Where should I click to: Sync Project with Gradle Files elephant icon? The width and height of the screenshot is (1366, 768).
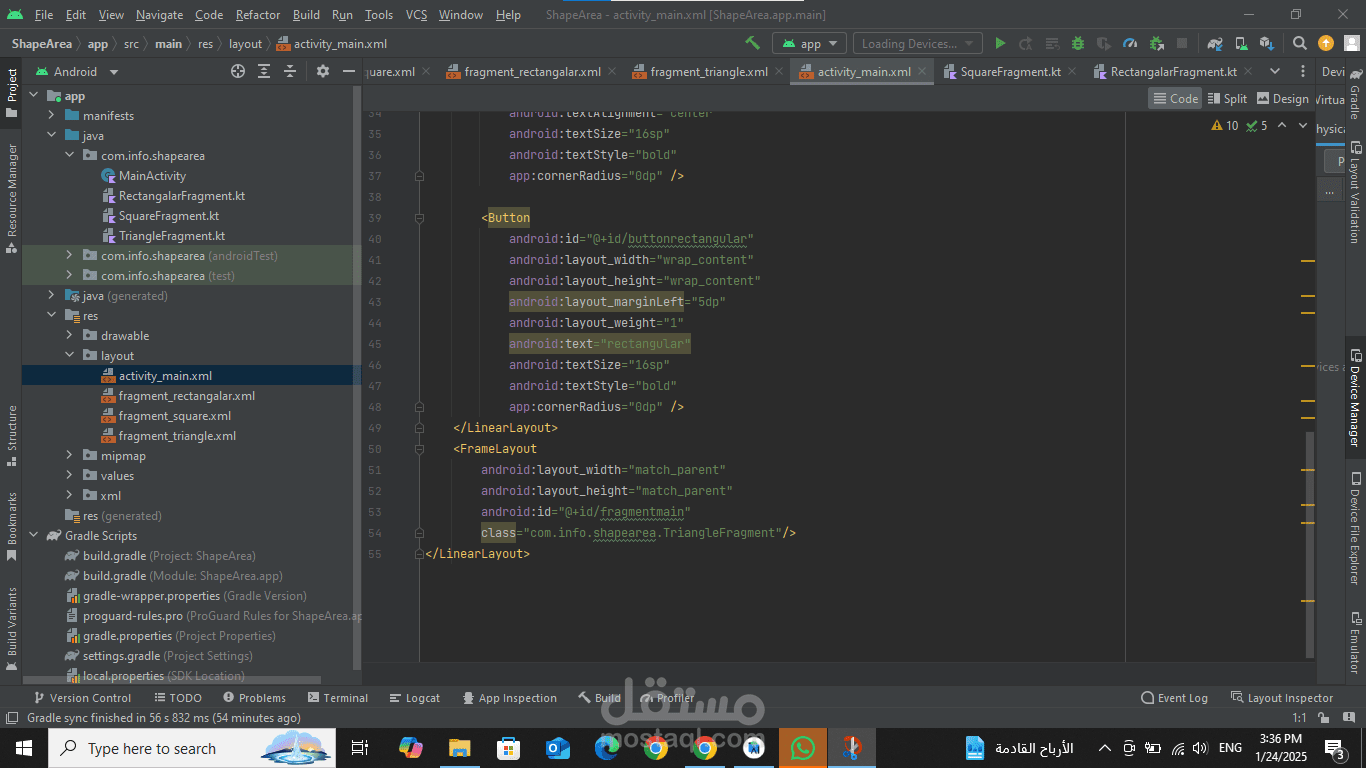tap(1215, 43)
